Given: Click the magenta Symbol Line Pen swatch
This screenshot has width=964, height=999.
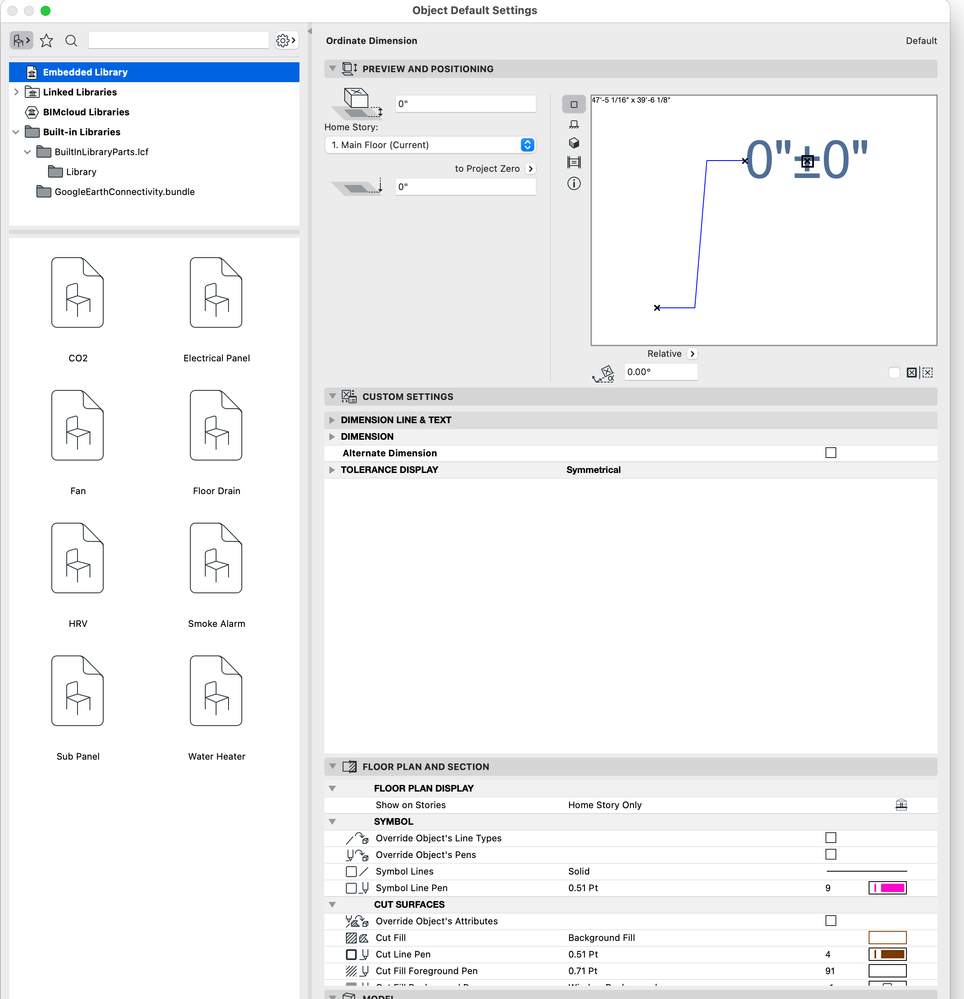Looking at the screenshot, I should click(x=887, y=887).
